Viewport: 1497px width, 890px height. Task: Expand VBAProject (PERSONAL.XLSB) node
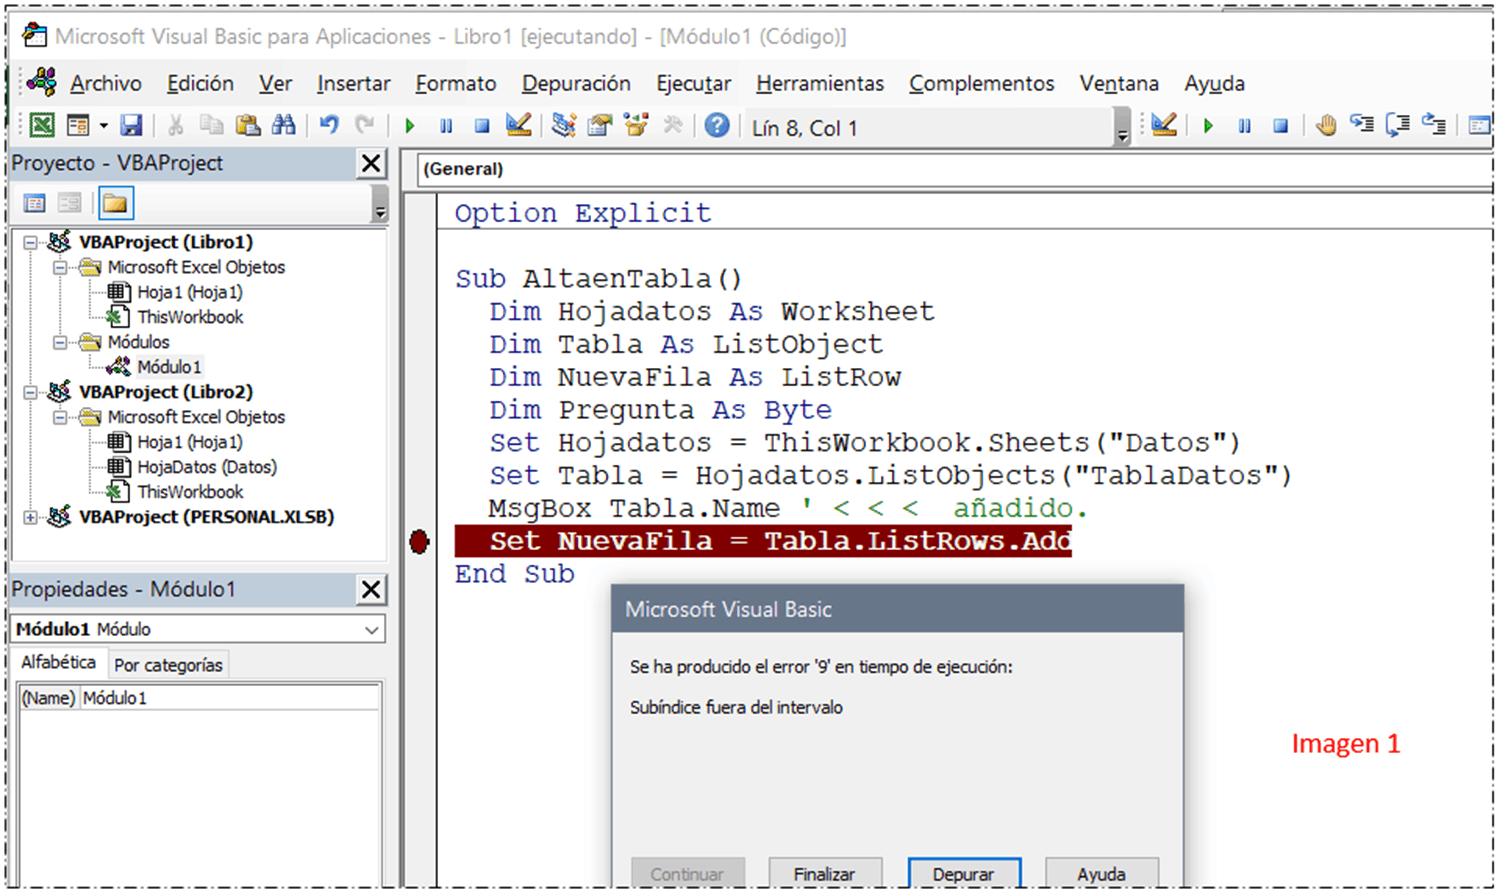pos(31,517)
